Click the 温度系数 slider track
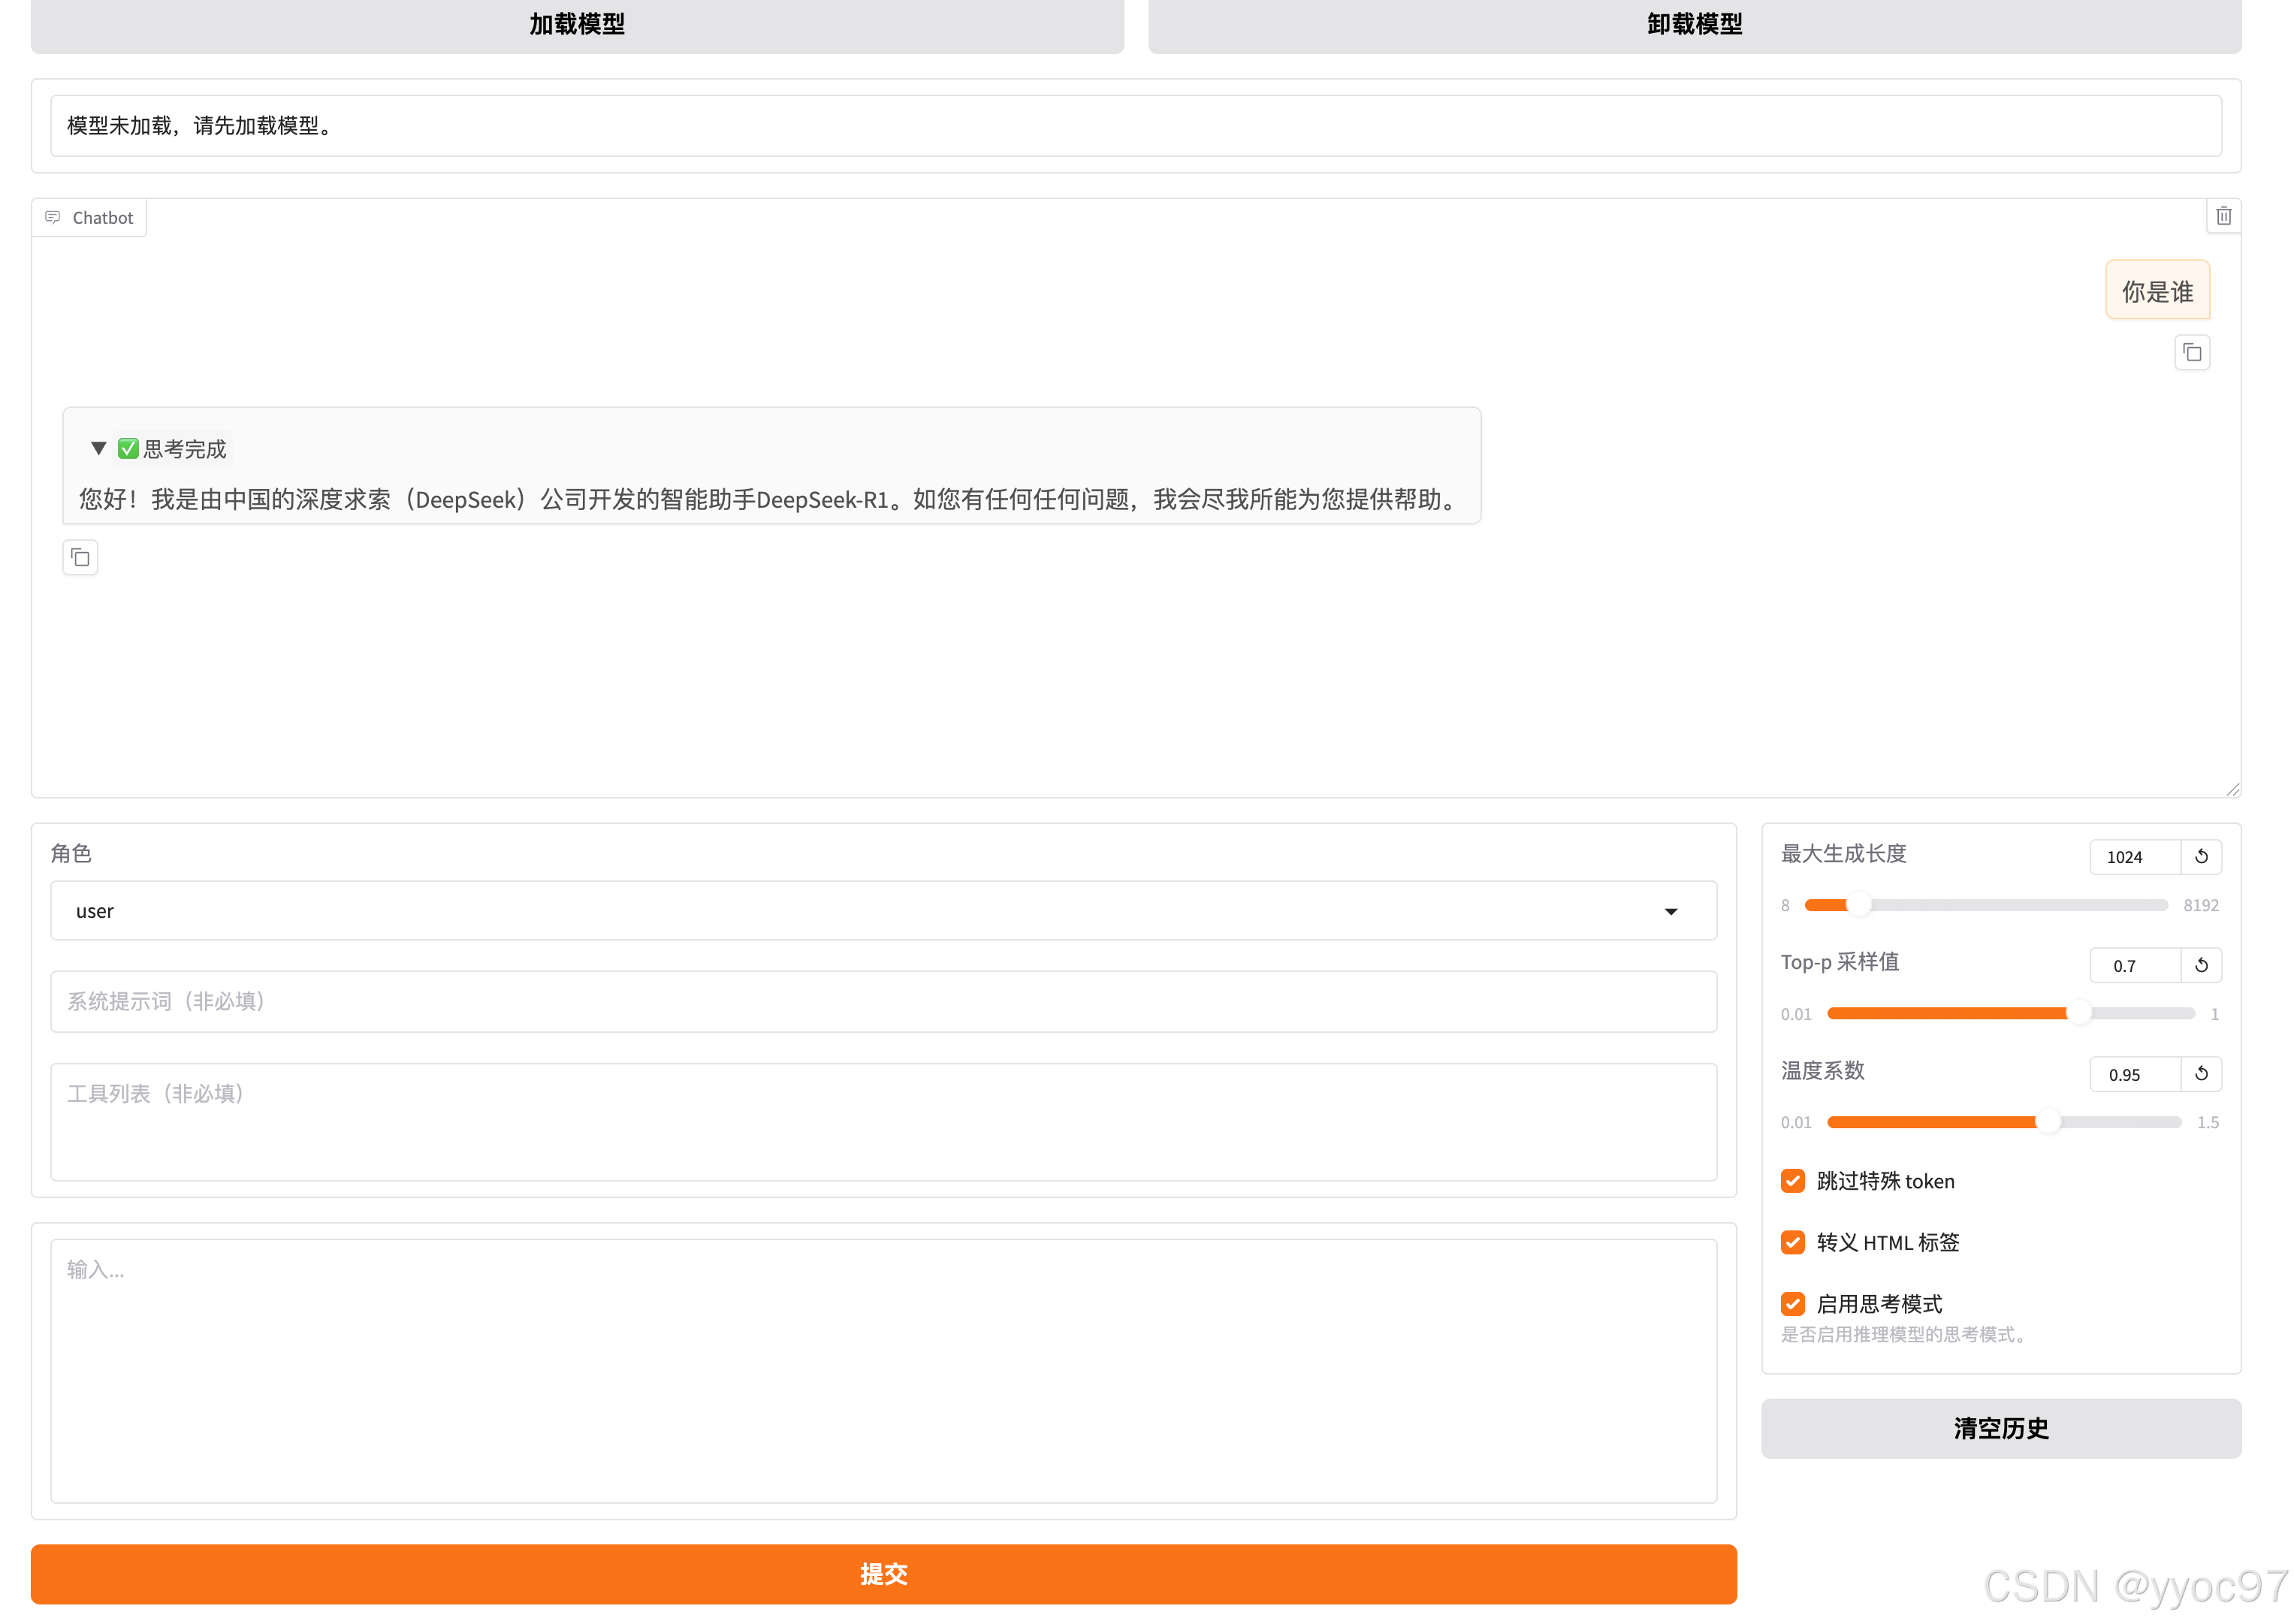2294x1624 pixels. (2003, 1123)
